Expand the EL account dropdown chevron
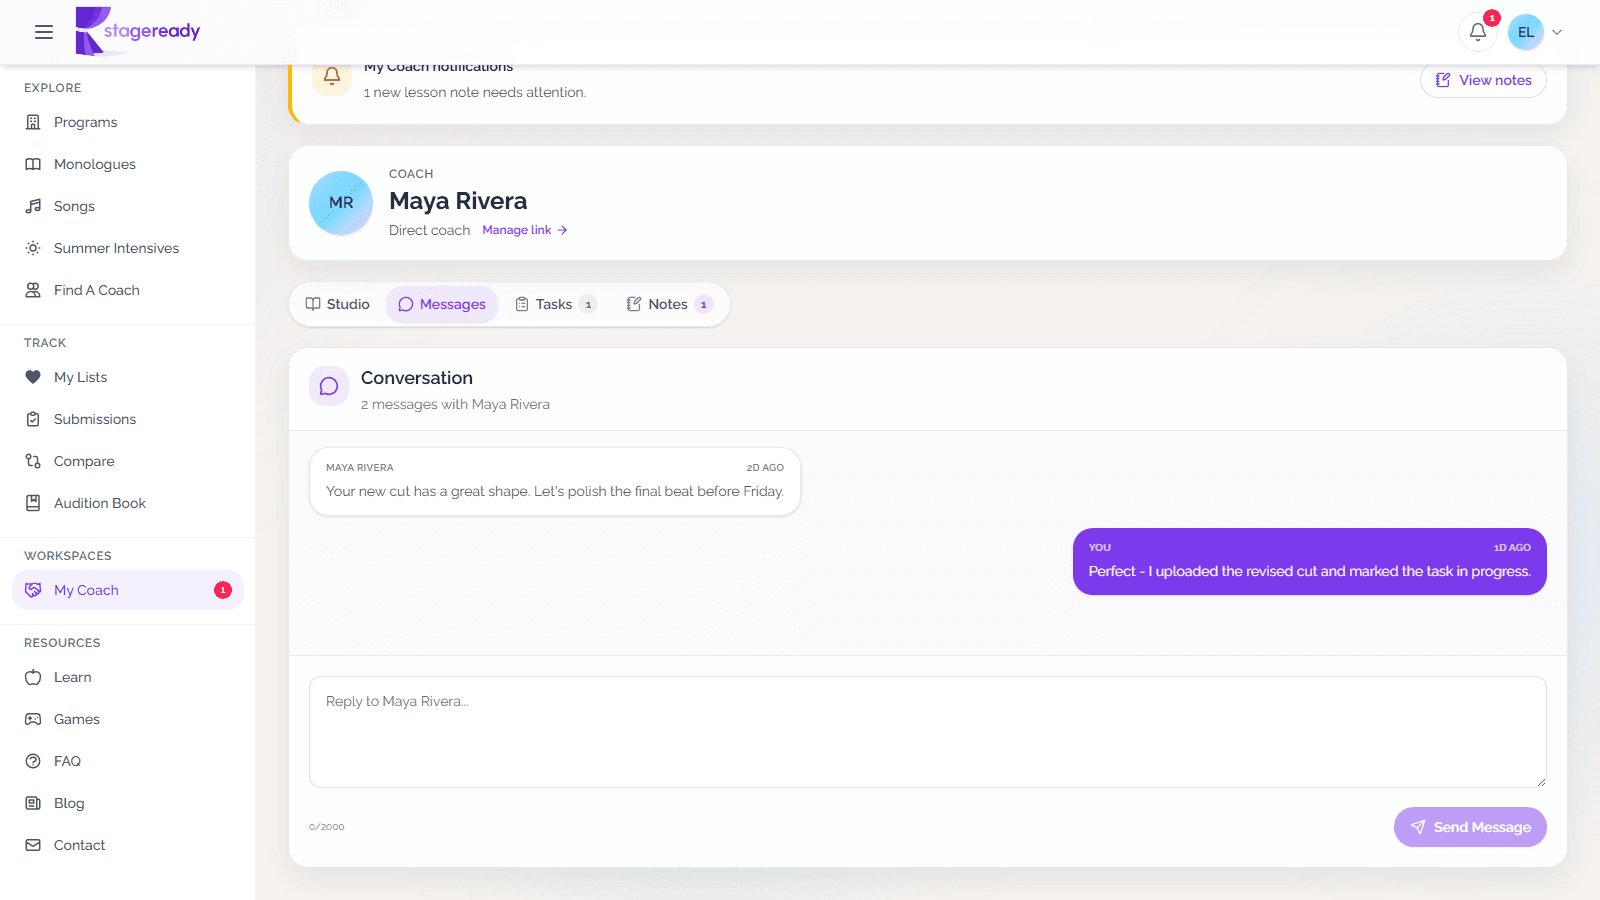This screenshot has width=1600, height=900. 1556,32
